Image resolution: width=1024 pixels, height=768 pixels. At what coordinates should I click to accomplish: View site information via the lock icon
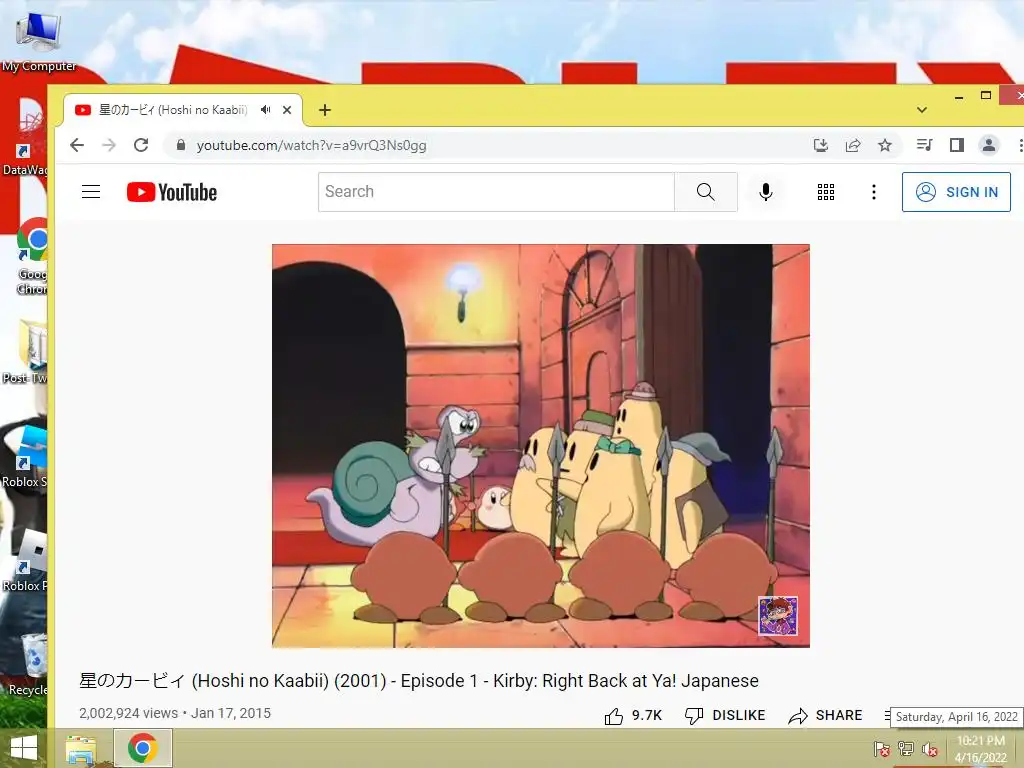pos(181,145)
